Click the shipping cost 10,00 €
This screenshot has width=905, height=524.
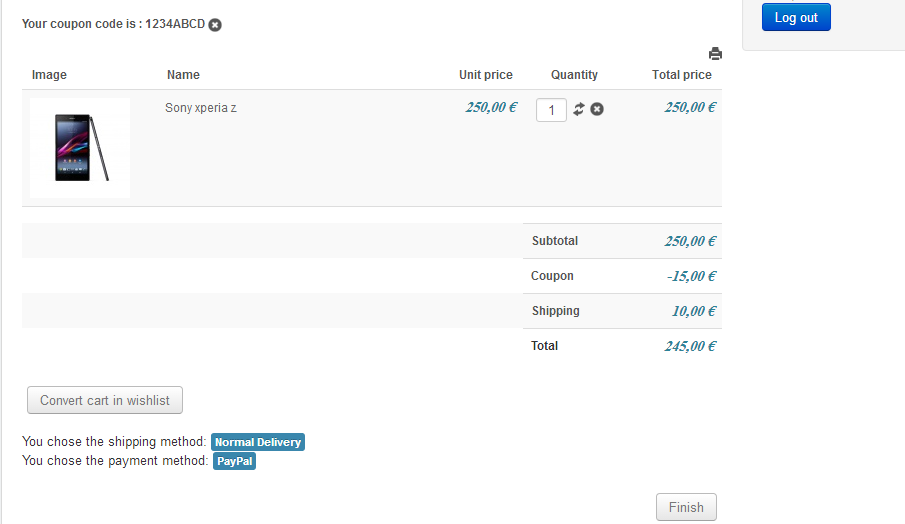(693, 311)
